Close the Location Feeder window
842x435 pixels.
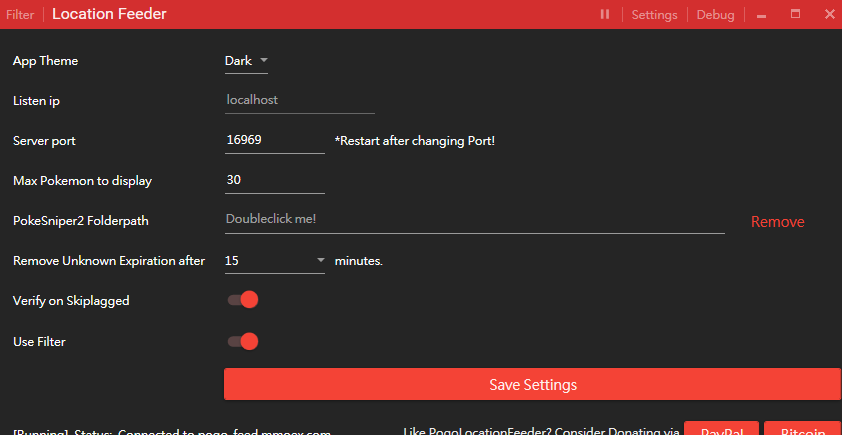[x=829, y=15]
